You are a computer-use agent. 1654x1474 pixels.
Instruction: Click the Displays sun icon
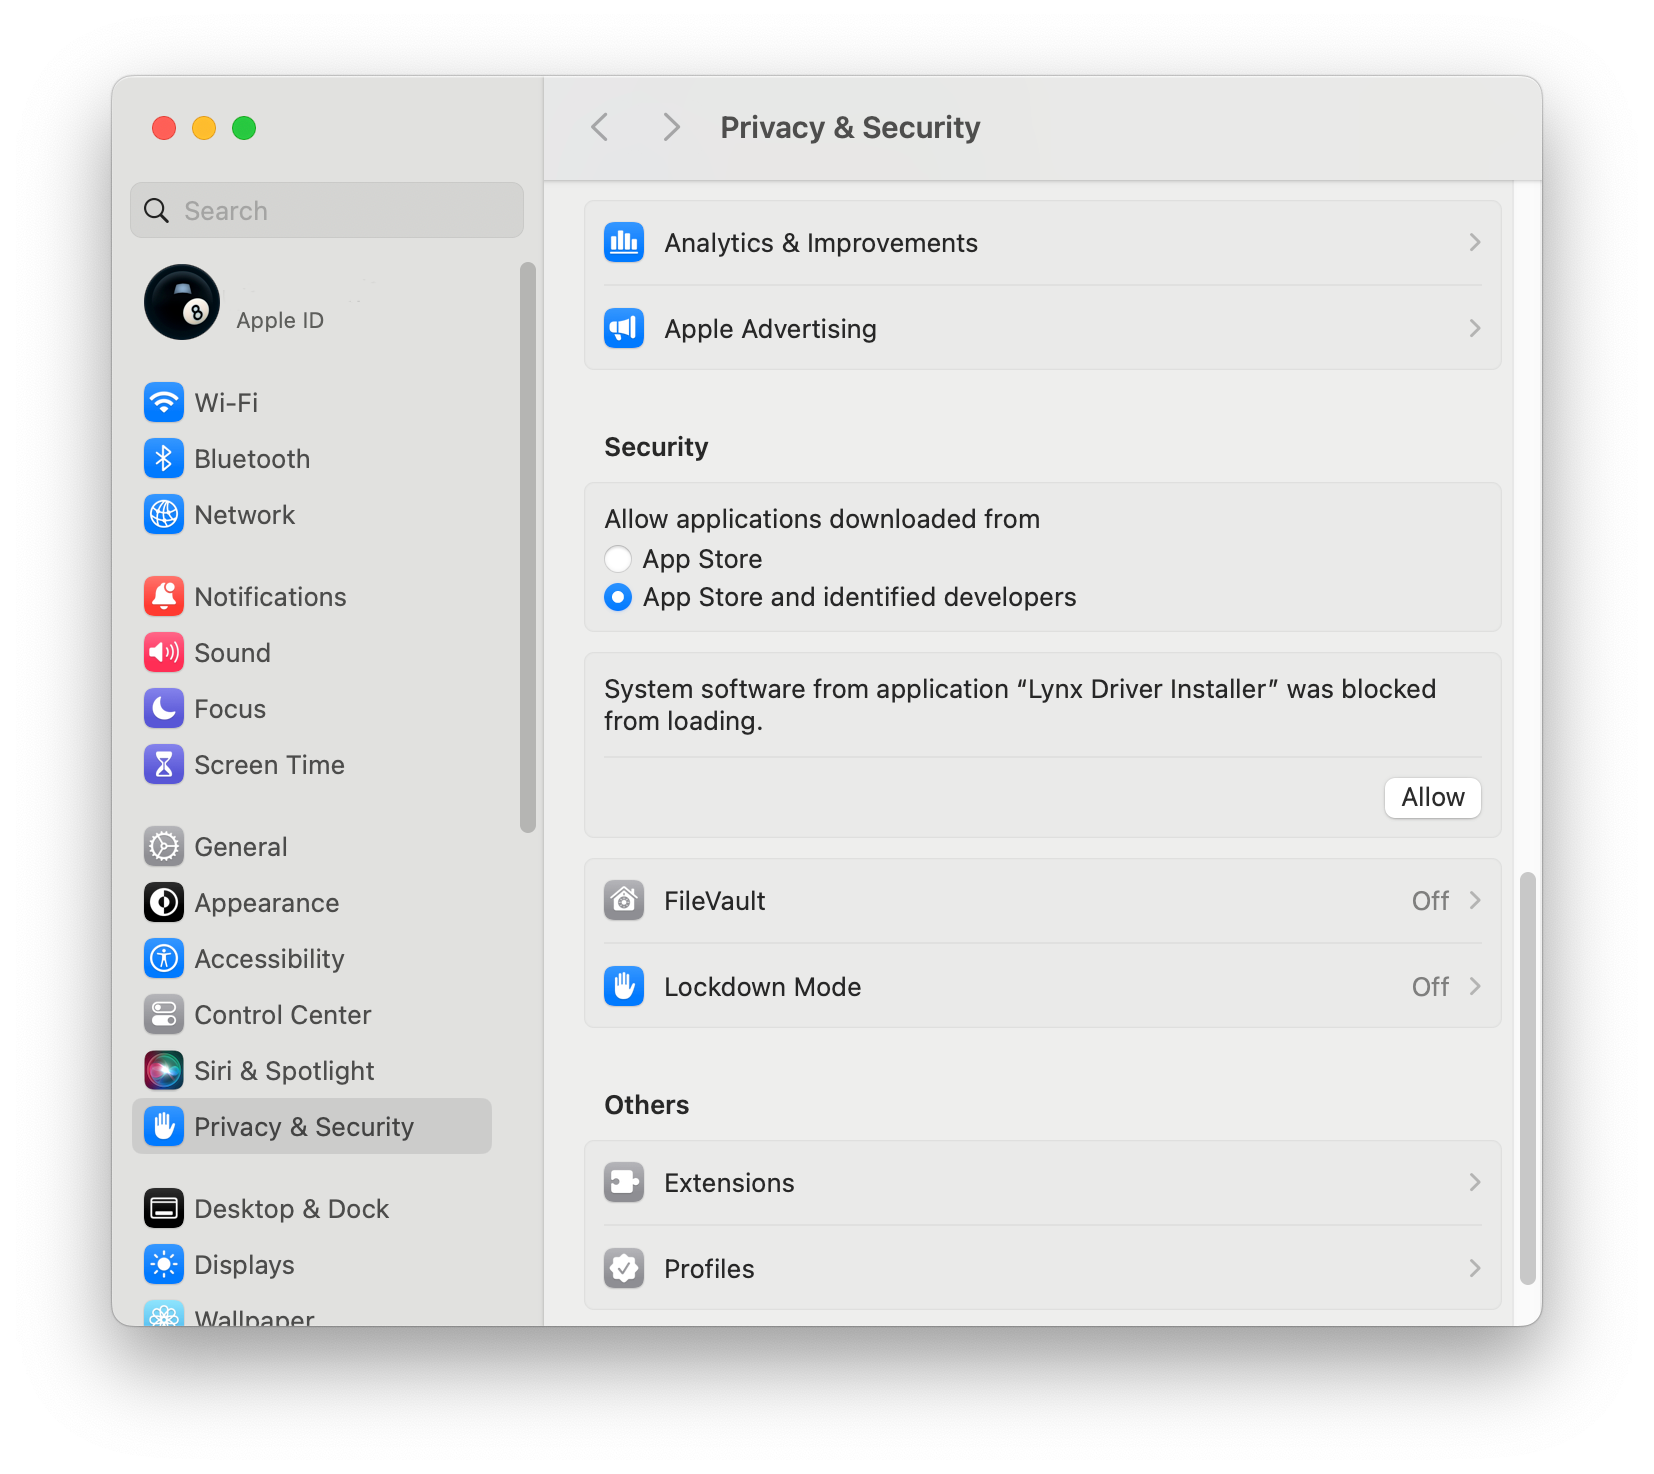click(164, 1265)
